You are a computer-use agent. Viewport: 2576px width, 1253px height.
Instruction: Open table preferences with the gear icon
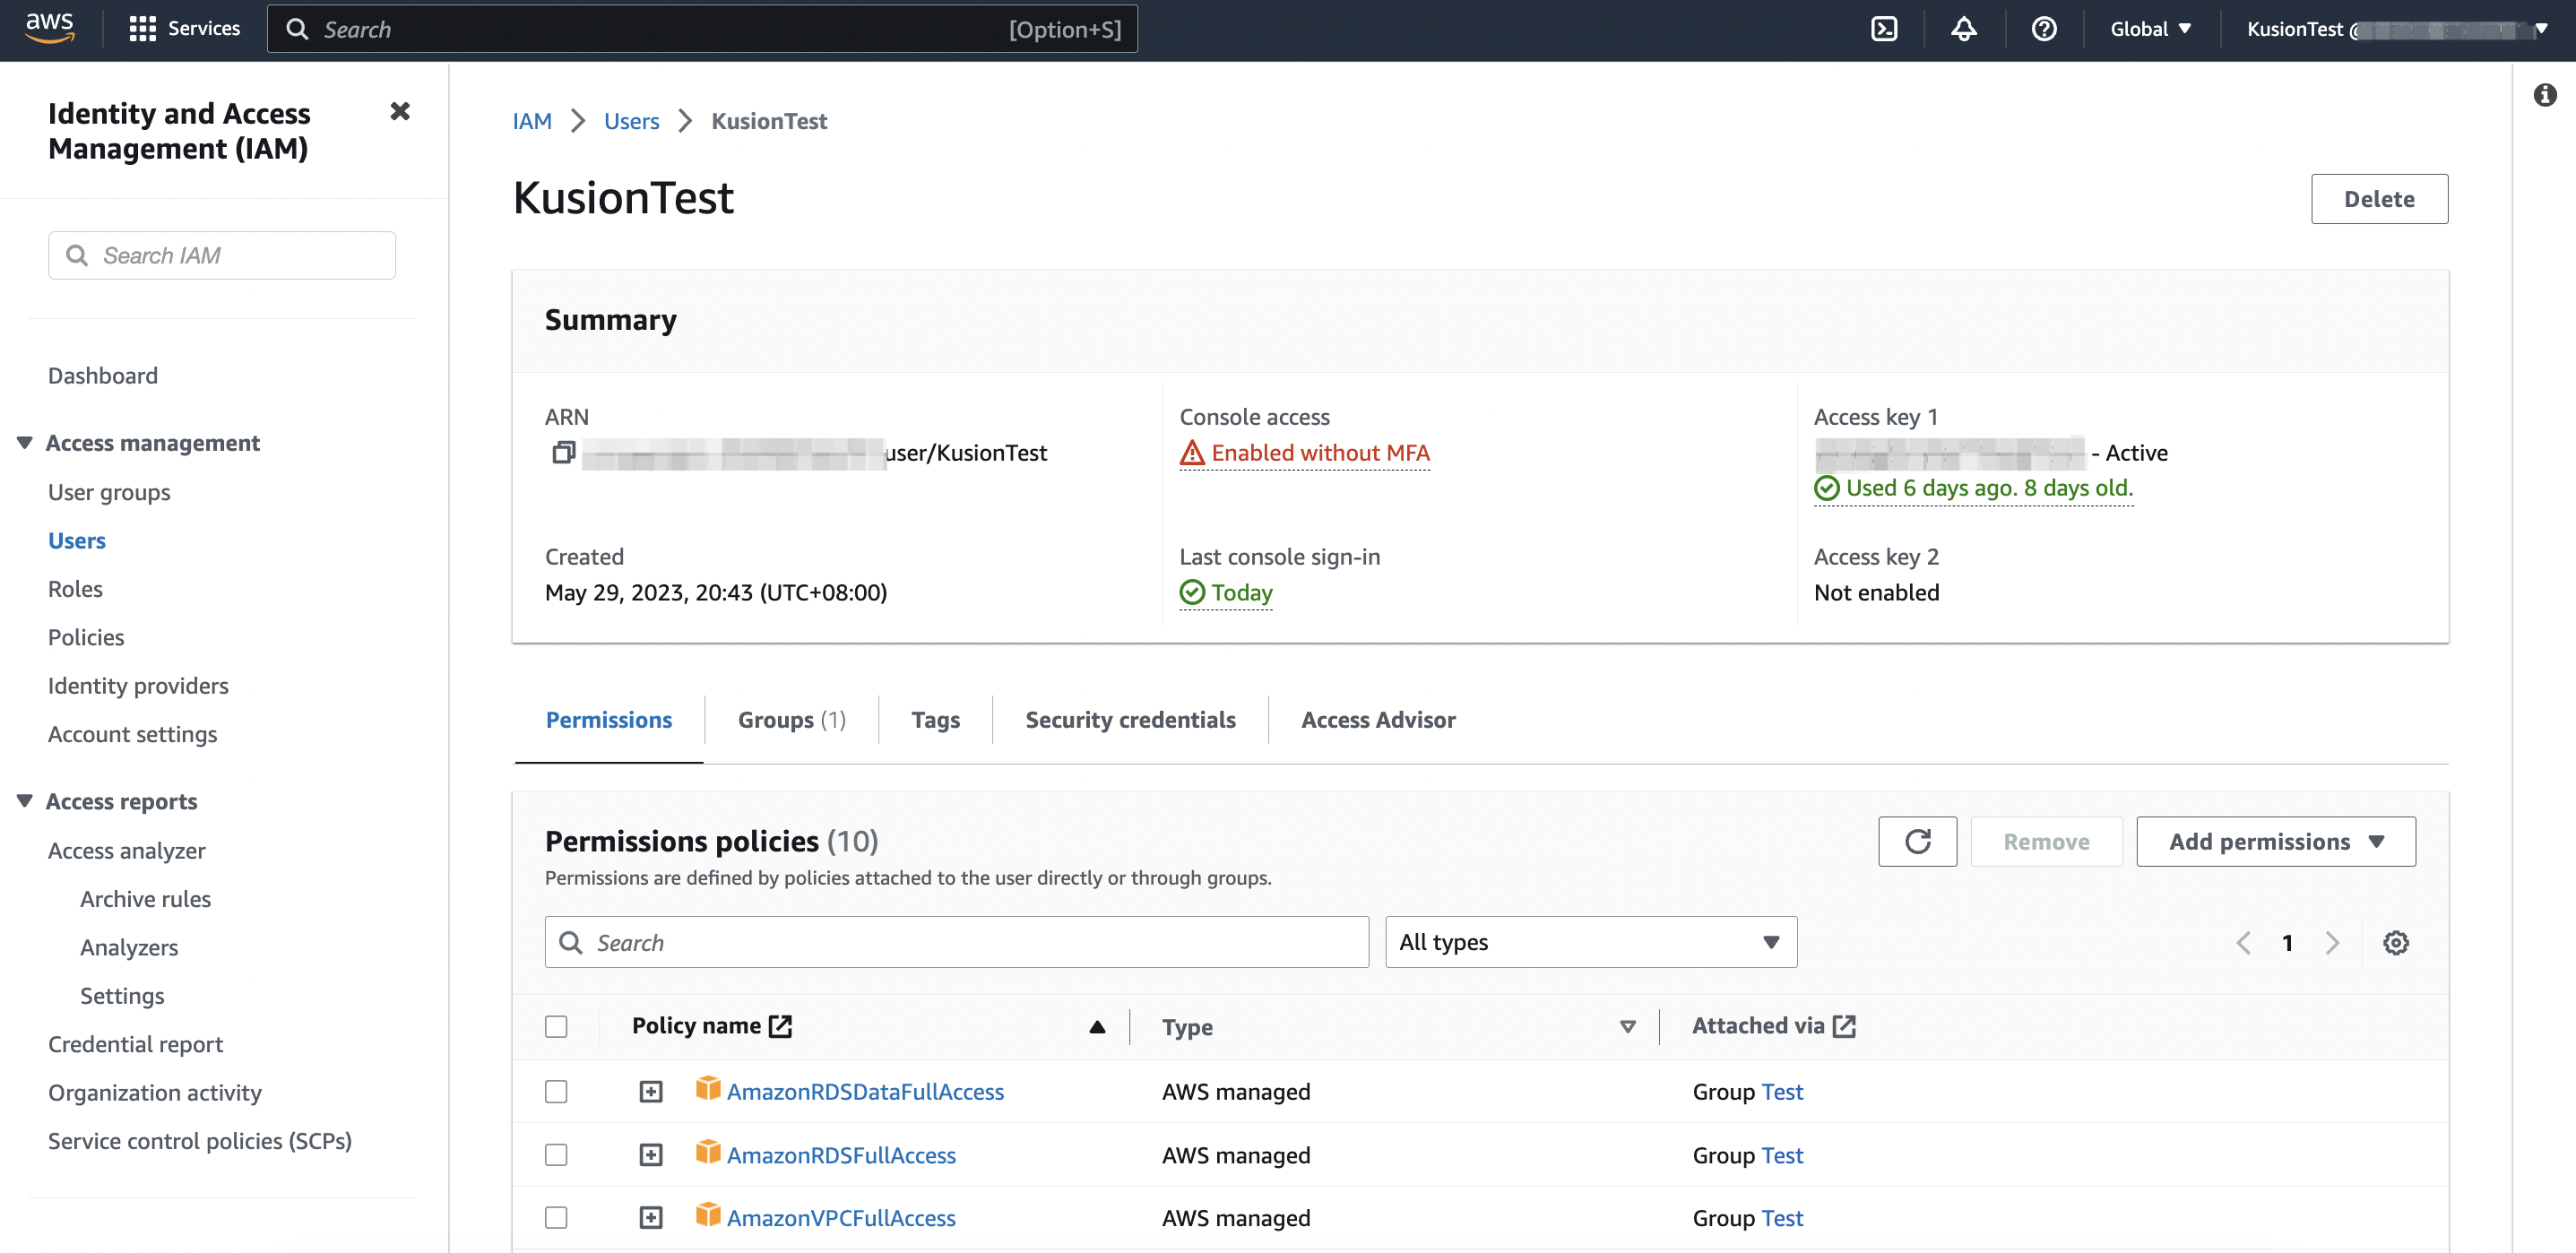[x=2395, y=942]
